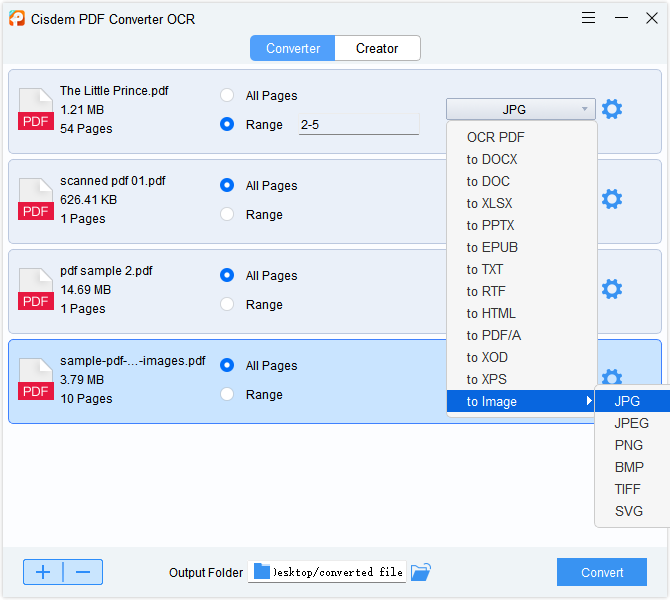The width and height of the screenshot is (670, 600).
Task: Click pdf sample 2.pdf file name
Action: [106, 271]
